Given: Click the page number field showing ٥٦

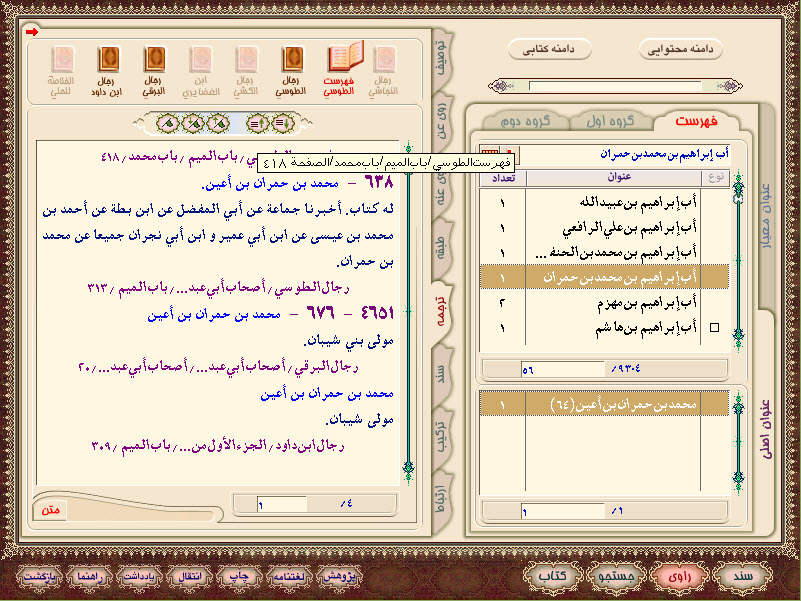Looking at the screenshot, I should click(562, 369).
